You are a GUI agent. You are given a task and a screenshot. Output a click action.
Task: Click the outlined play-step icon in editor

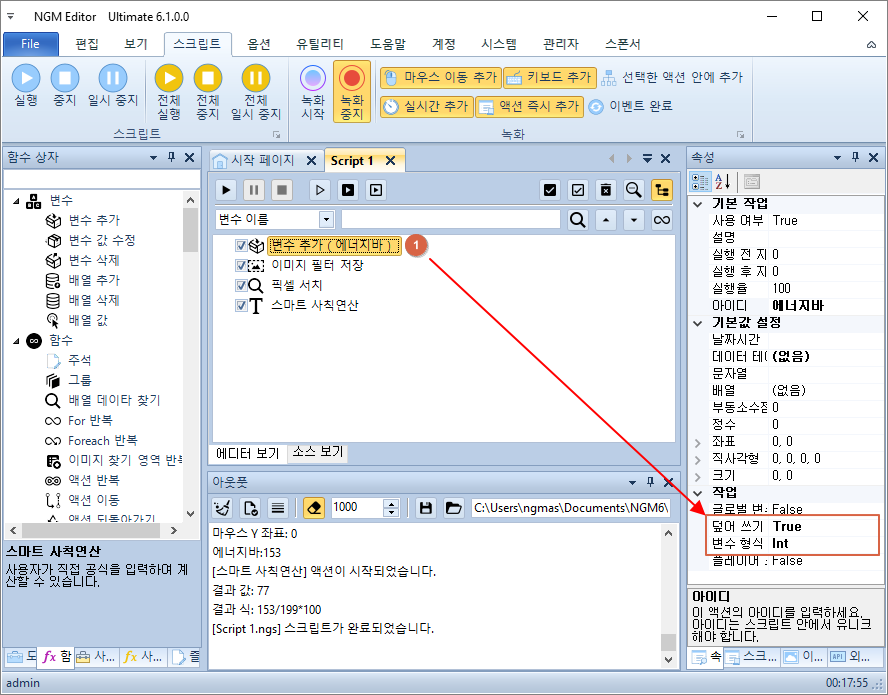320,190
